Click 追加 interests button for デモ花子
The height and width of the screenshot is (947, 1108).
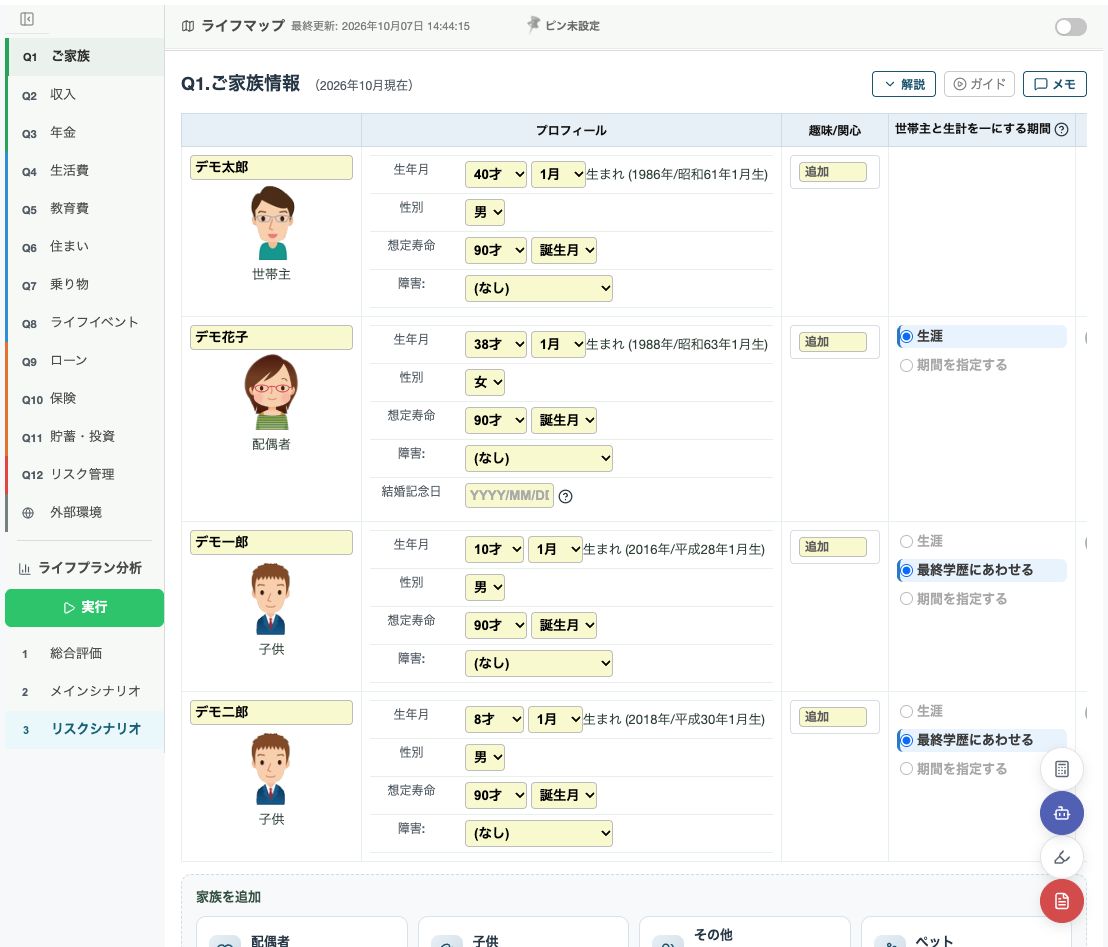tap(832, 342)
